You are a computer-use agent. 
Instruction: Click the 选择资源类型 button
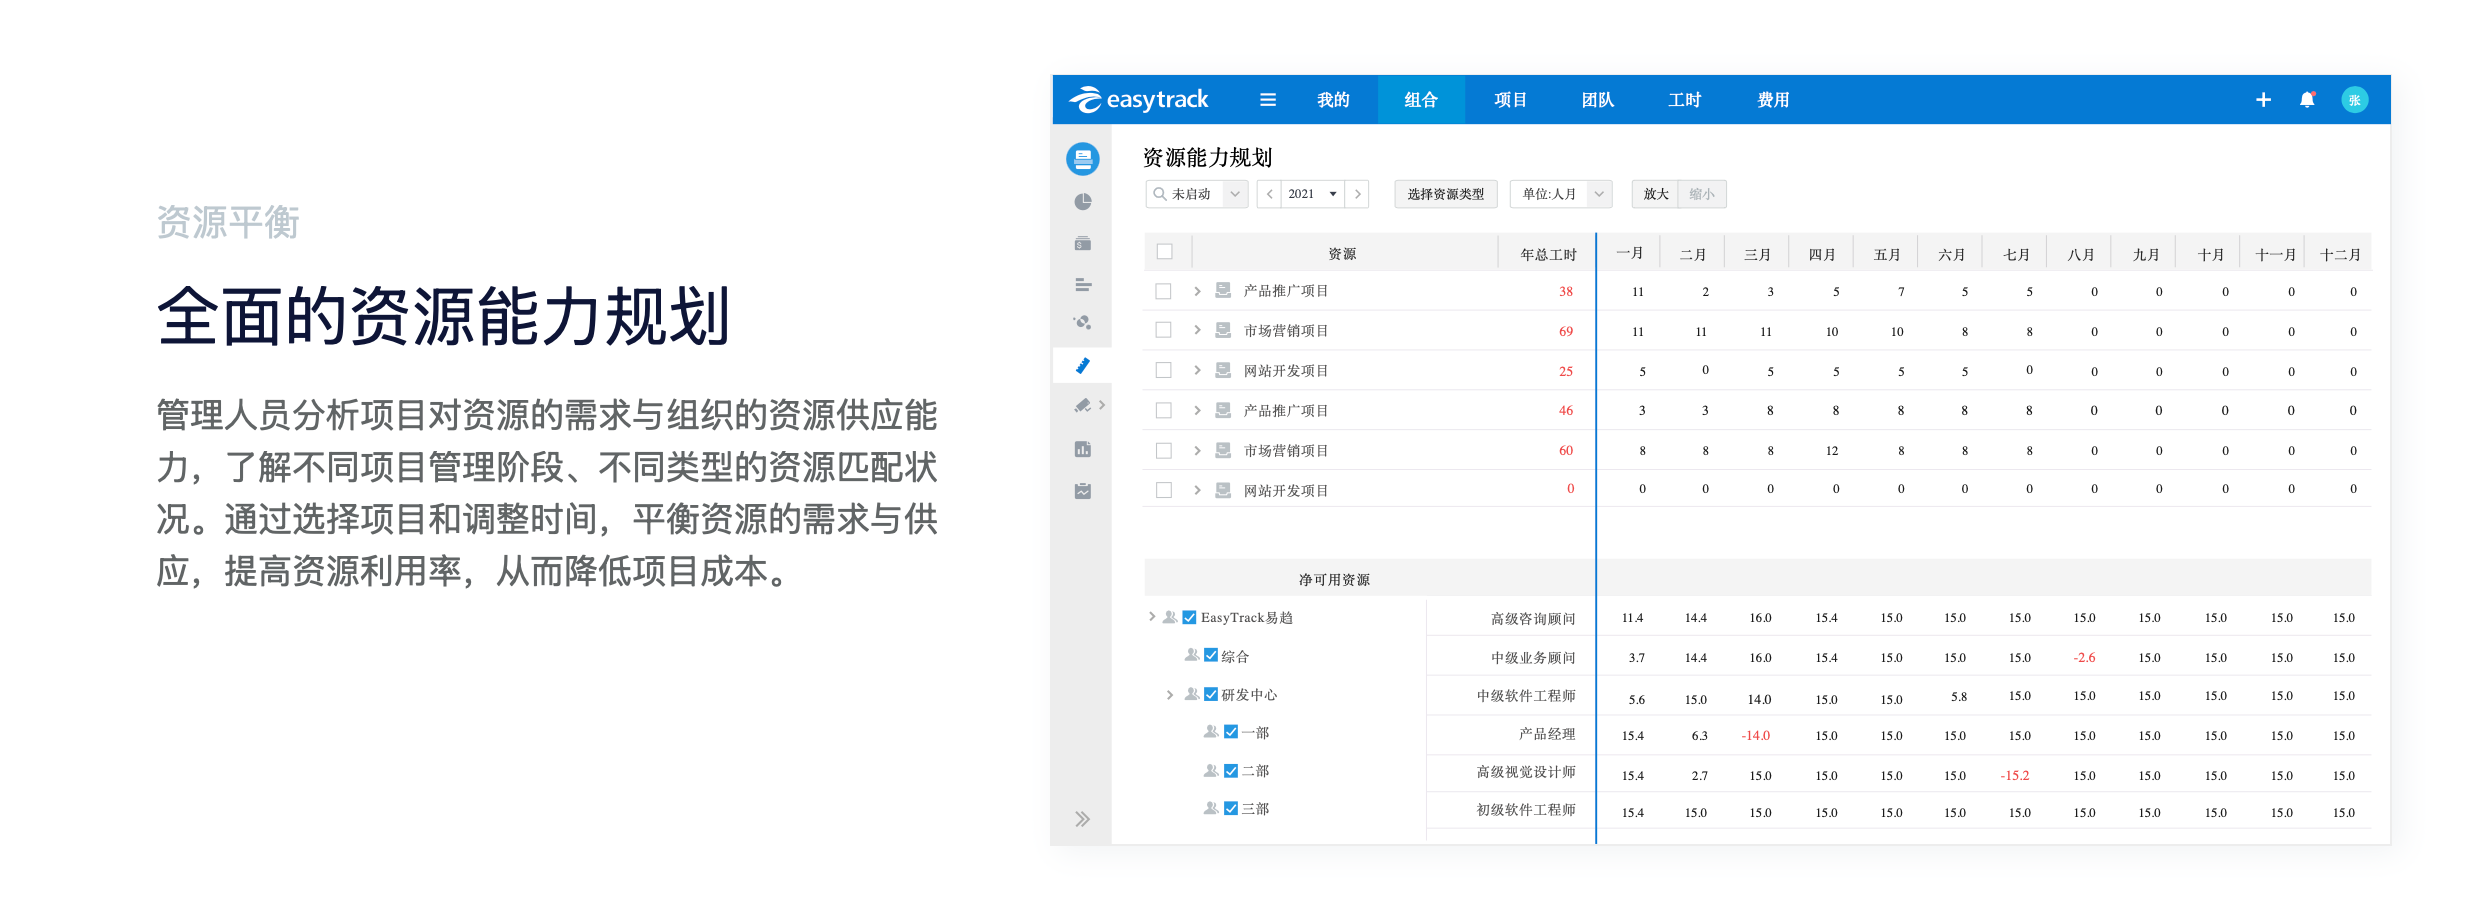(x=1445, y=194)
